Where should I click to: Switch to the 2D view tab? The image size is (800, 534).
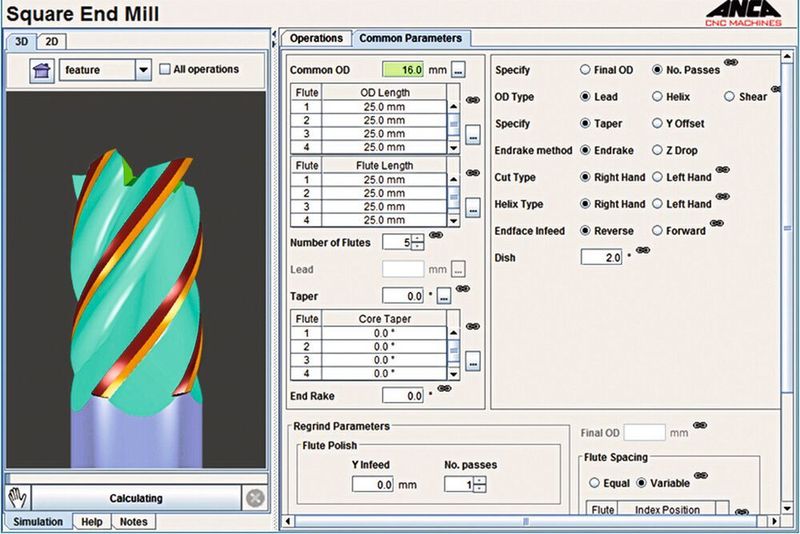(52, 41)
